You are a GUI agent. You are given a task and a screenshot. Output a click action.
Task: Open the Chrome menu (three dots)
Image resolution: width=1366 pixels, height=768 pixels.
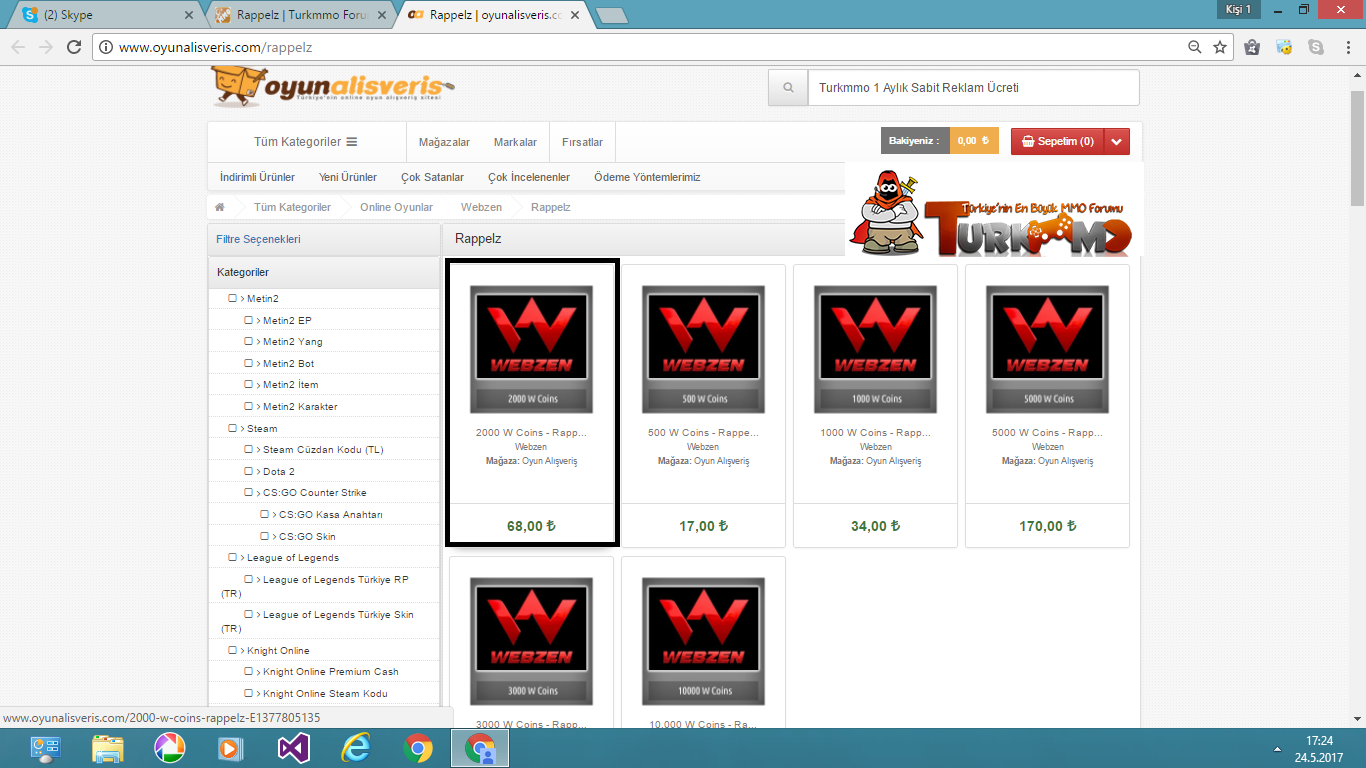coord(1347,47)
